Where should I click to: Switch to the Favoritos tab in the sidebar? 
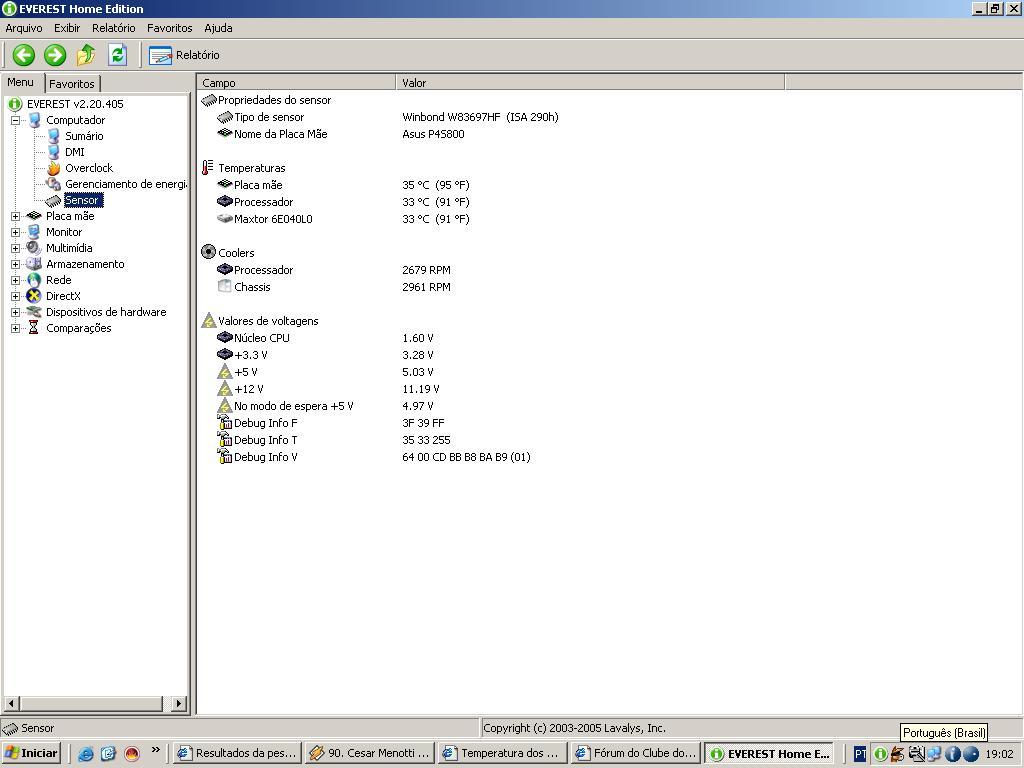pyautogui.click(x=72, y=84)
